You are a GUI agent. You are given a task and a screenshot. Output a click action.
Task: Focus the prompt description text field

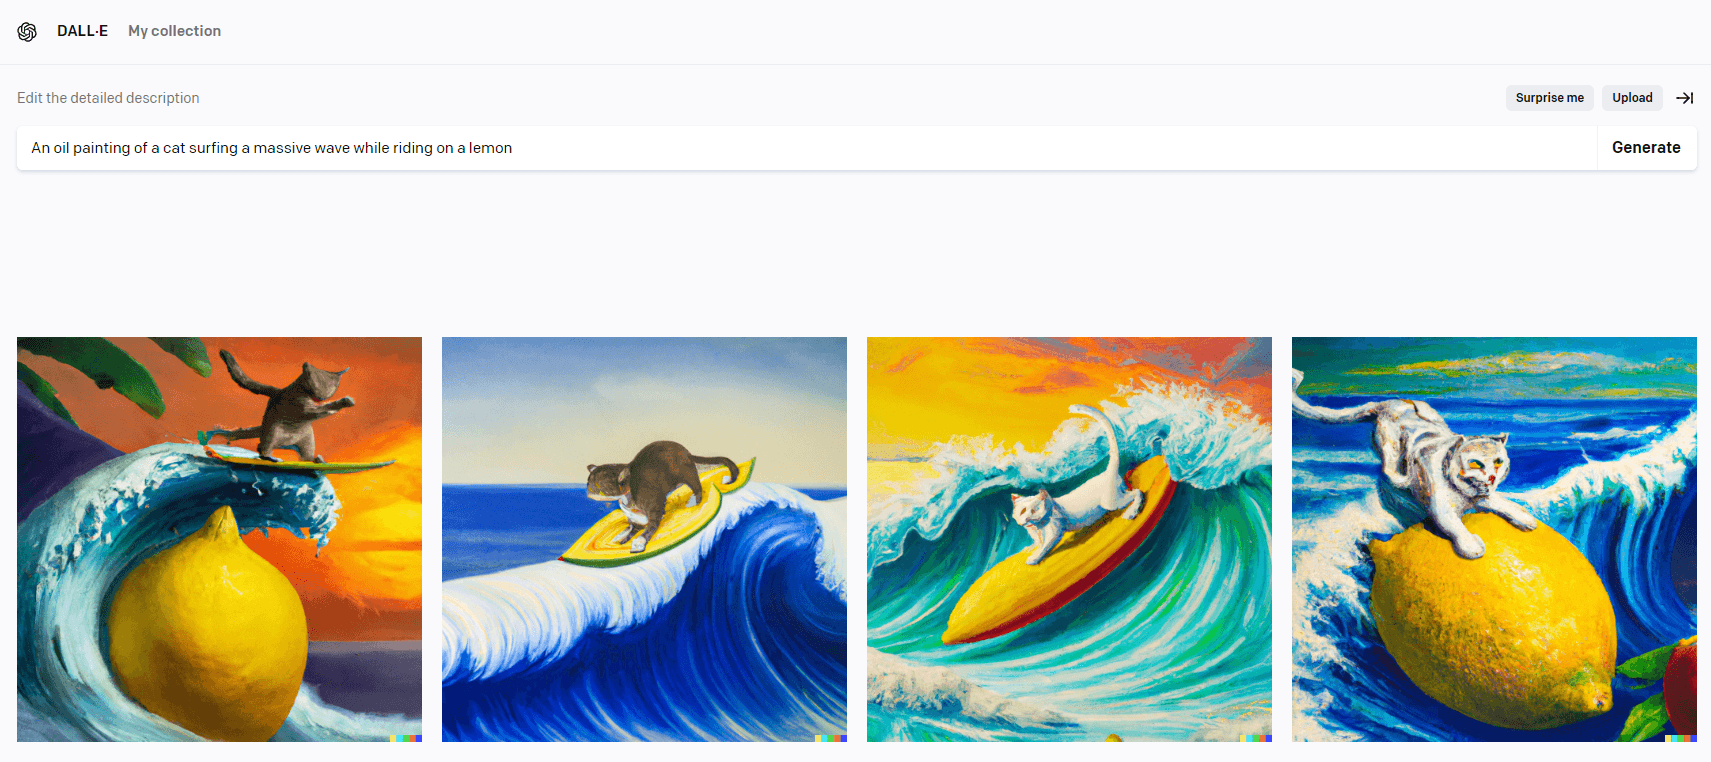pos(806,148)
